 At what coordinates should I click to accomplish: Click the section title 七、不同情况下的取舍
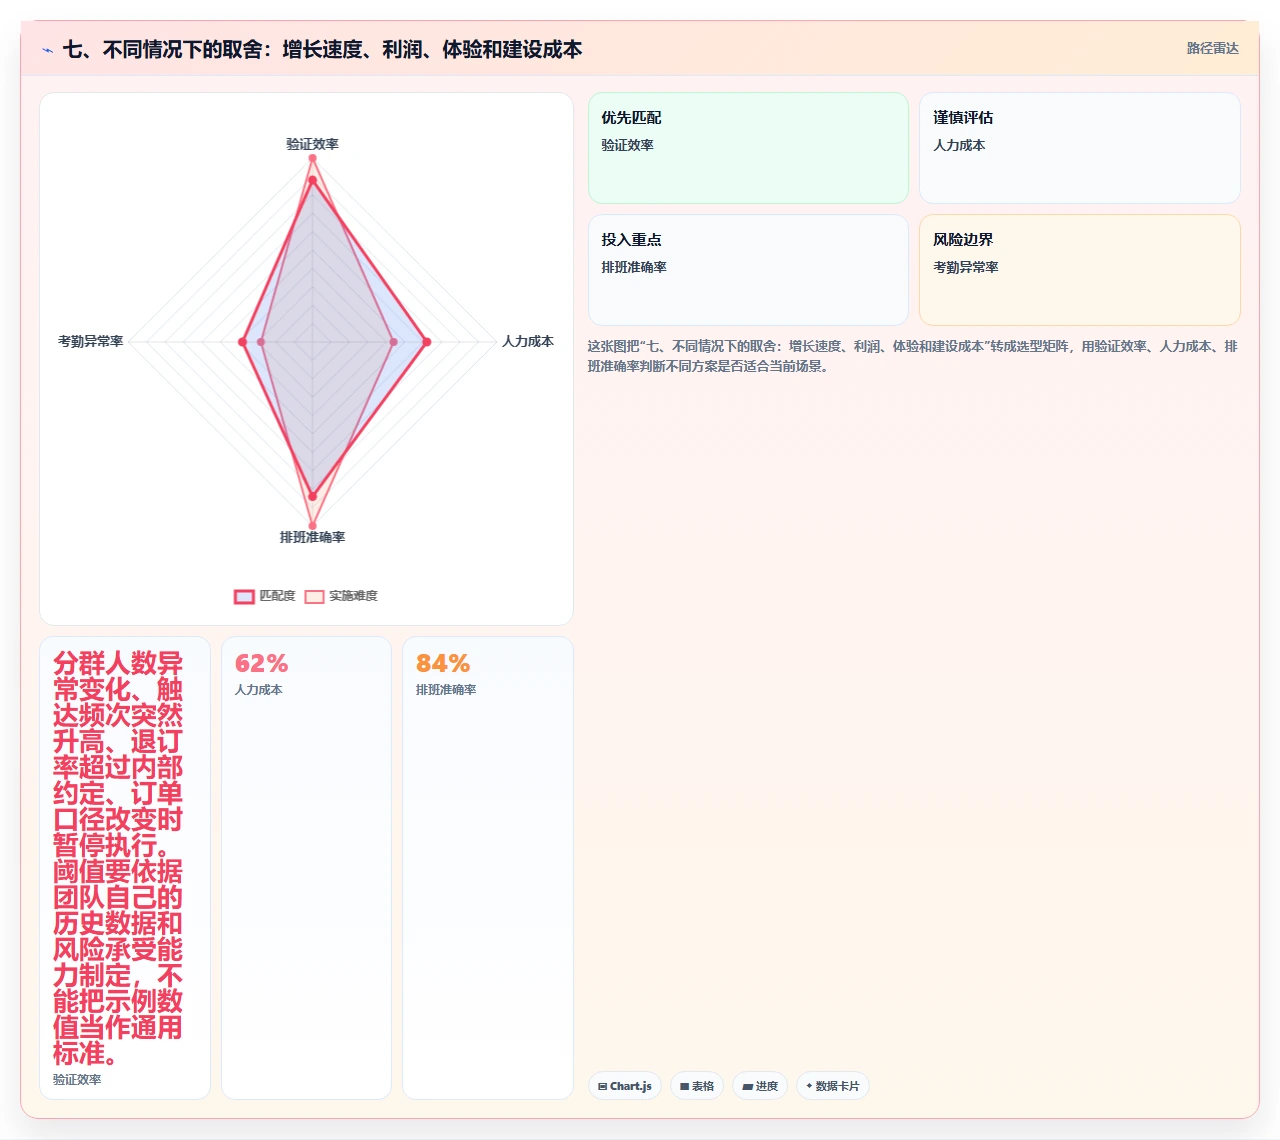[x=322, y=49]
